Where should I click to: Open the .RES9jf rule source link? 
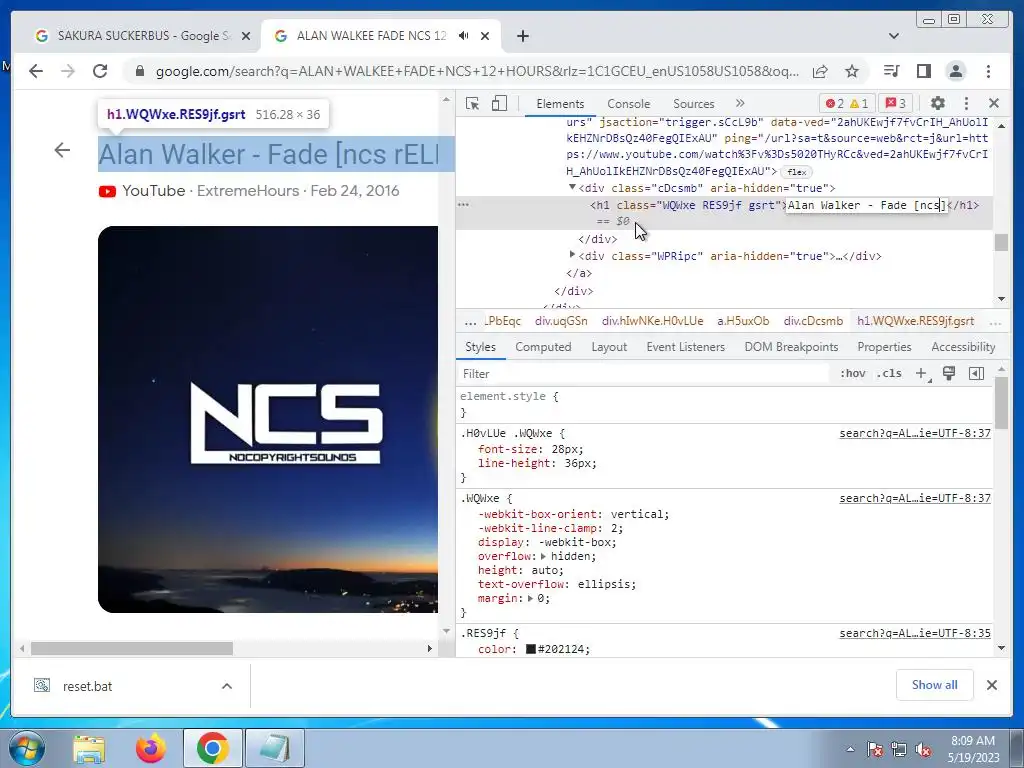click(x=915, y=633)
